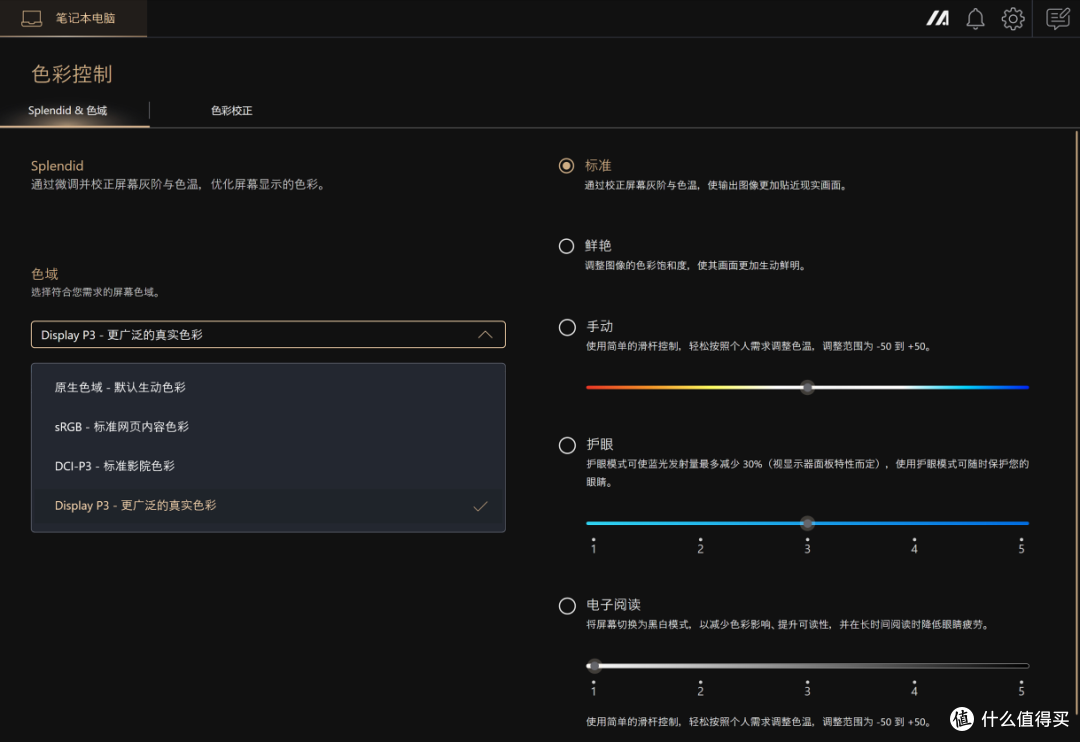Click tick label 5 under 护眼 slider

(x=1021, y=549)
